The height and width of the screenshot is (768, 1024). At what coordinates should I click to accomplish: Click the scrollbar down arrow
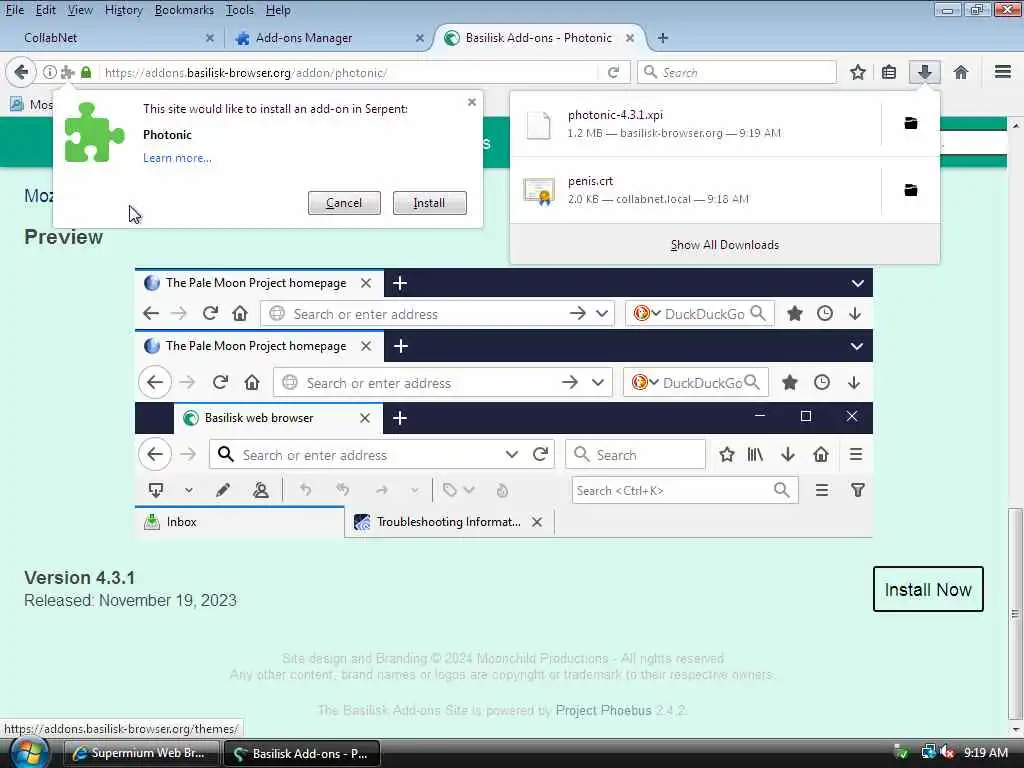click(1015, 729)
